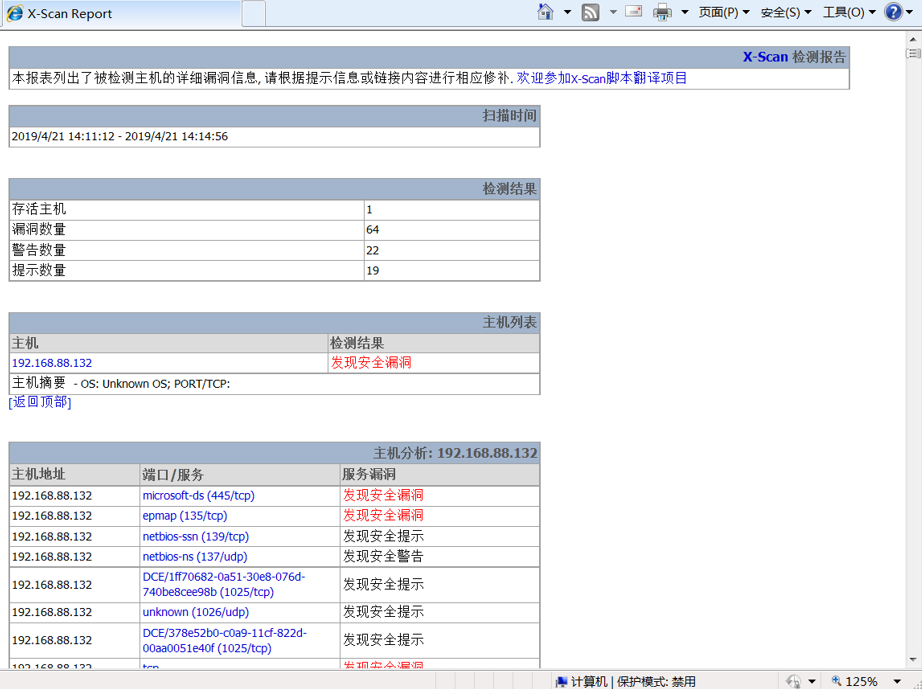This screenshot has height=689, width=922.
Task: Click the privacy report icon in status bar
Action: click(x=794, y=681)
